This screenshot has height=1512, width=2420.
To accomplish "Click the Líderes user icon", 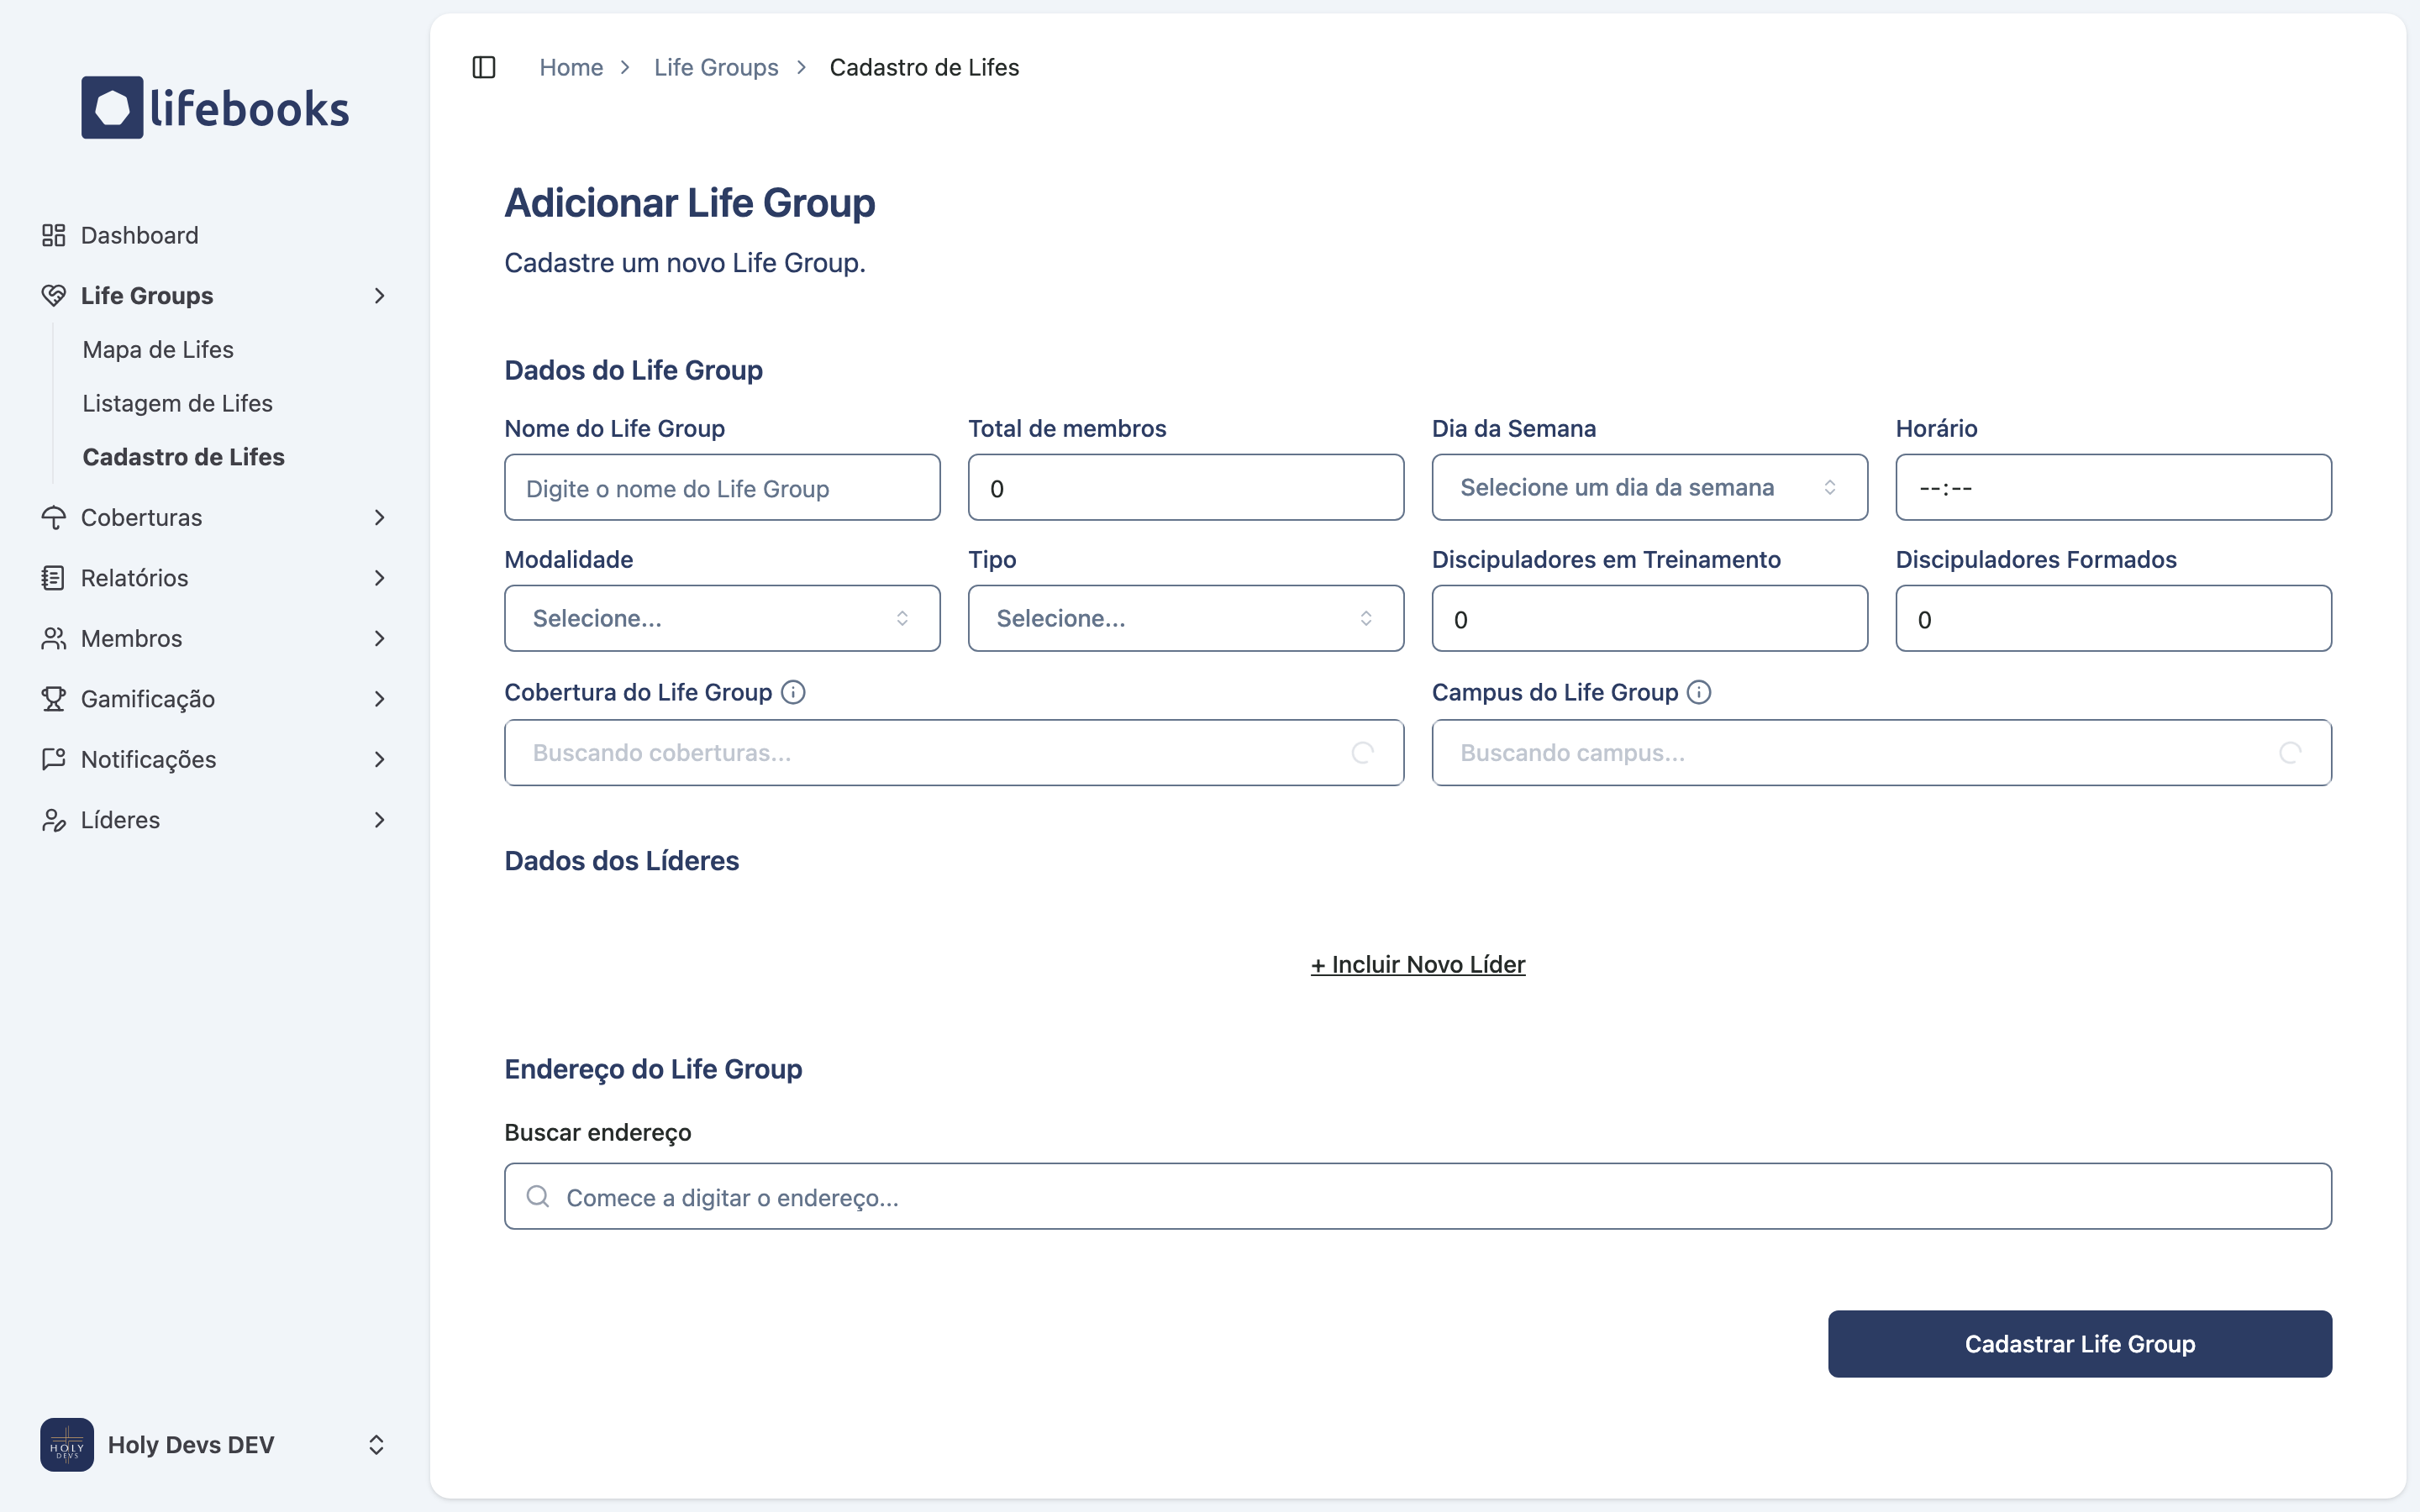I will click(x=53, y=820).
